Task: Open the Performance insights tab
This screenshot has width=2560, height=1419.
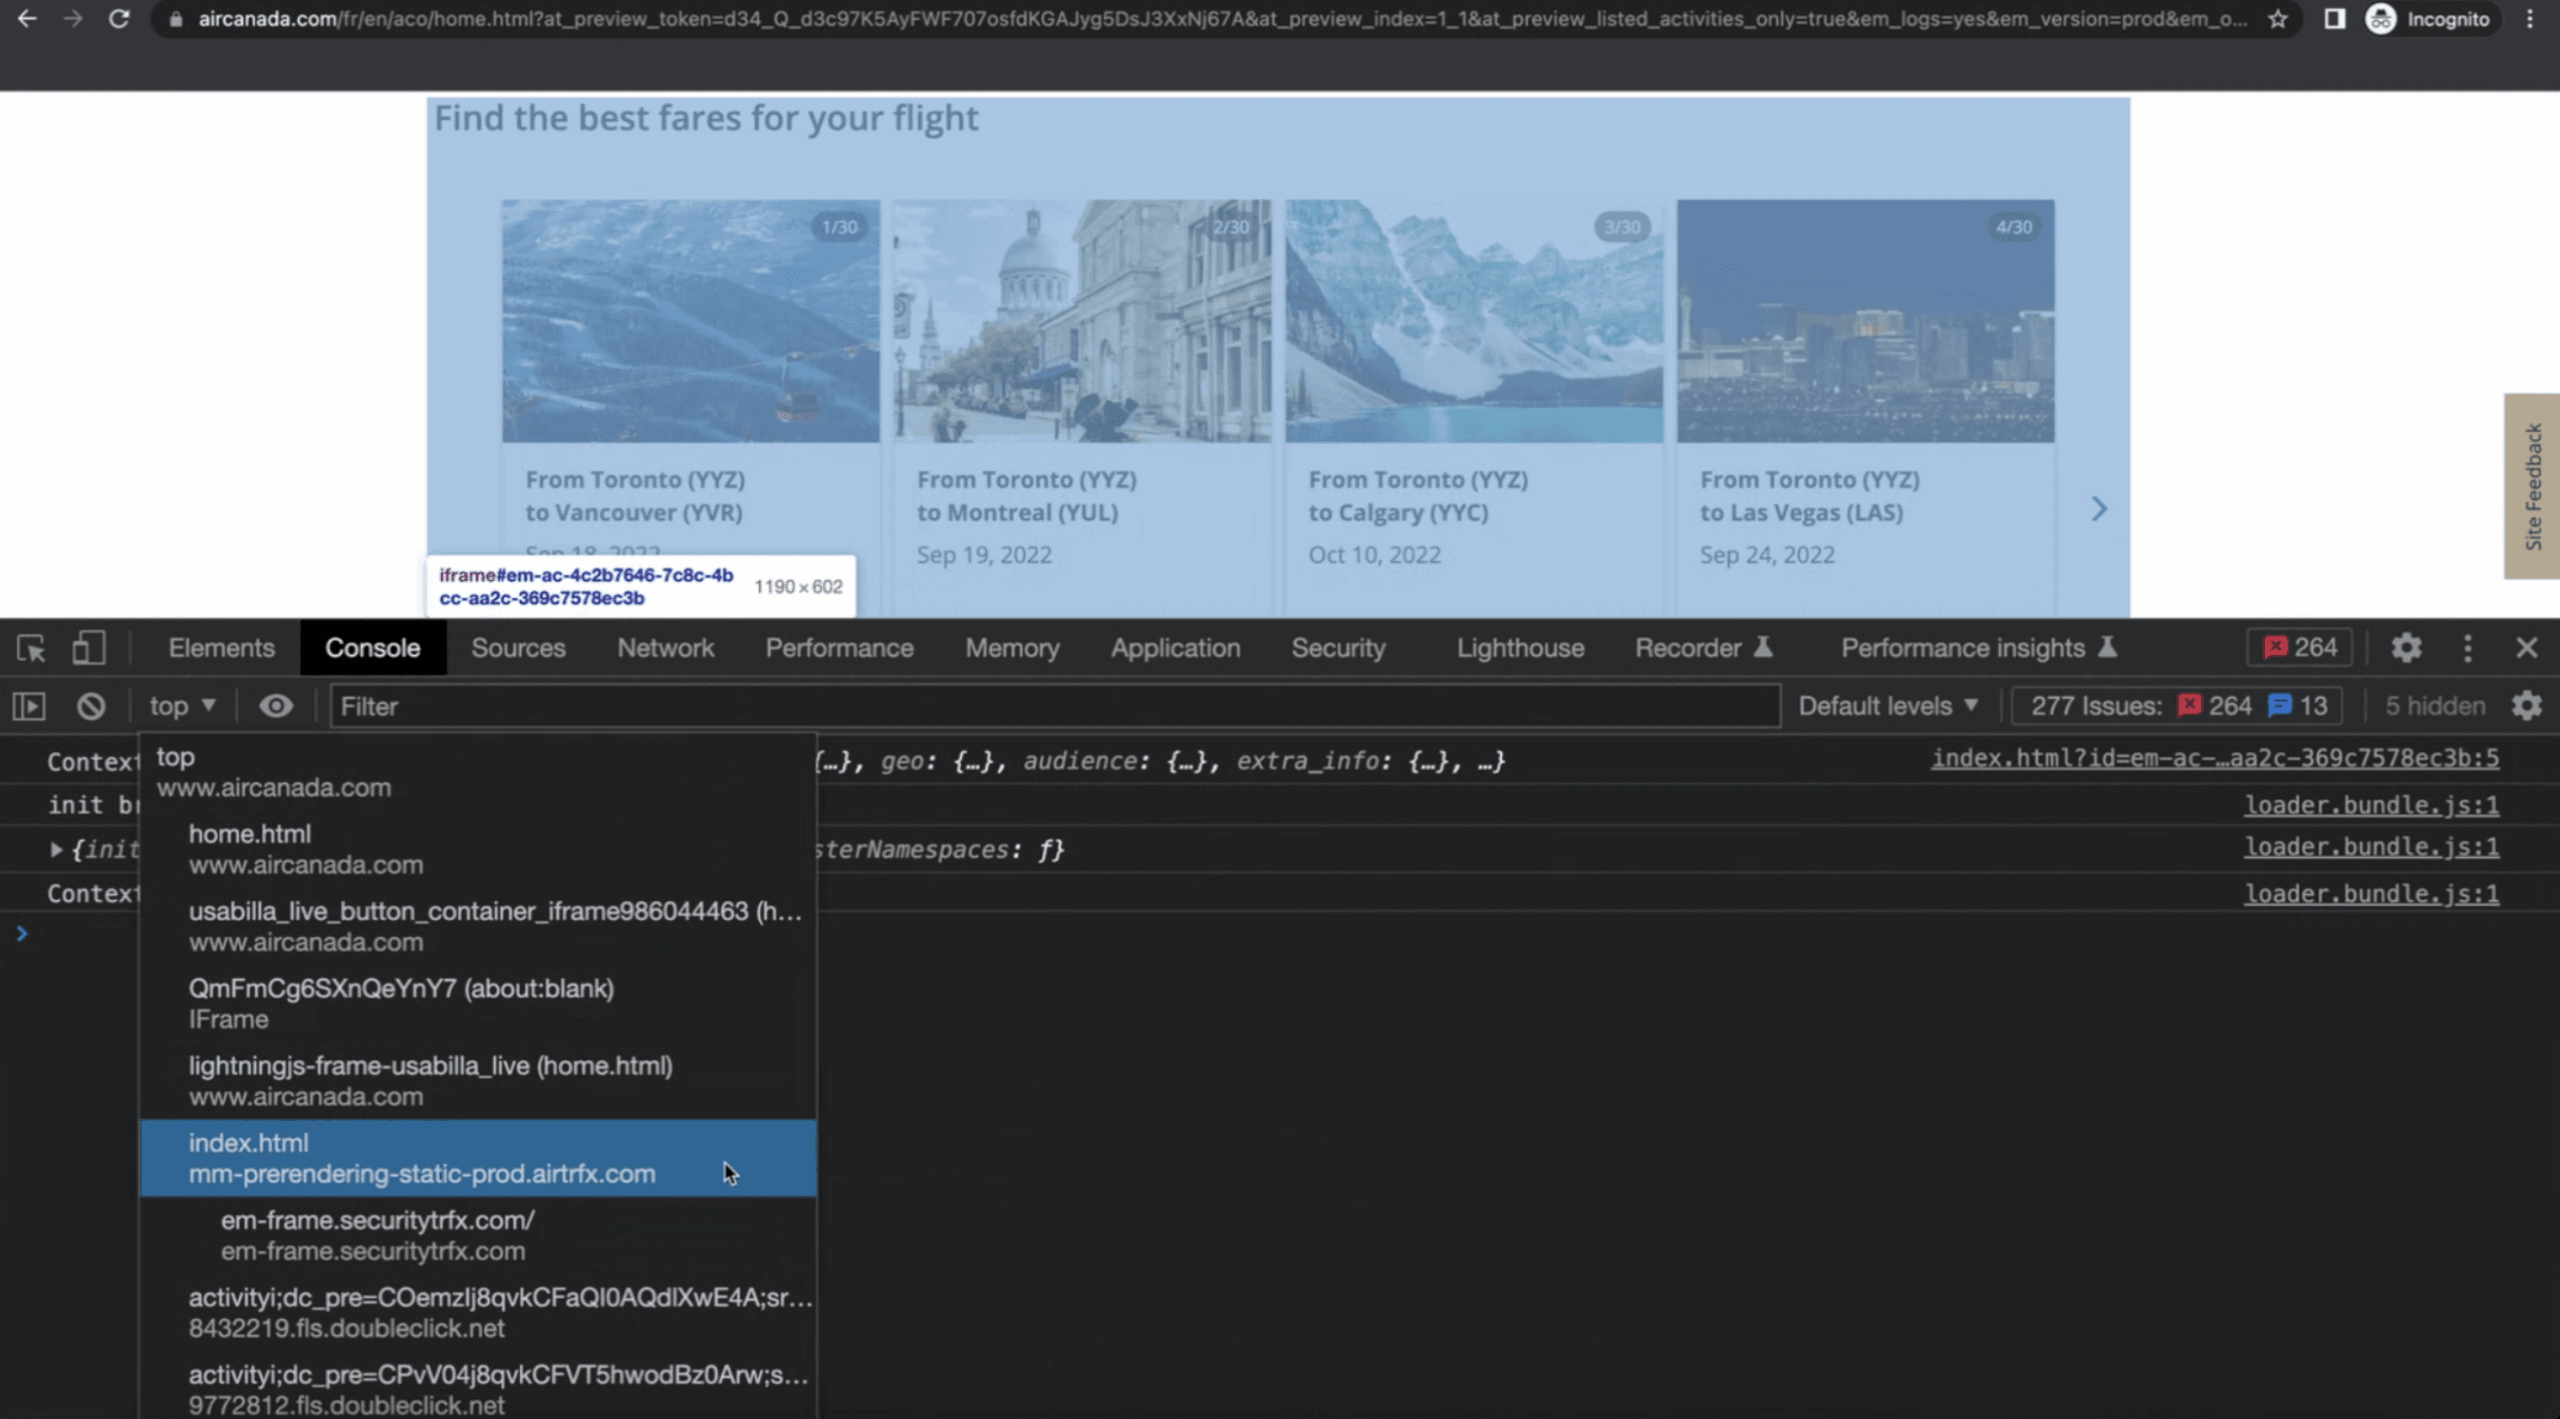Action: [1979, 648]
